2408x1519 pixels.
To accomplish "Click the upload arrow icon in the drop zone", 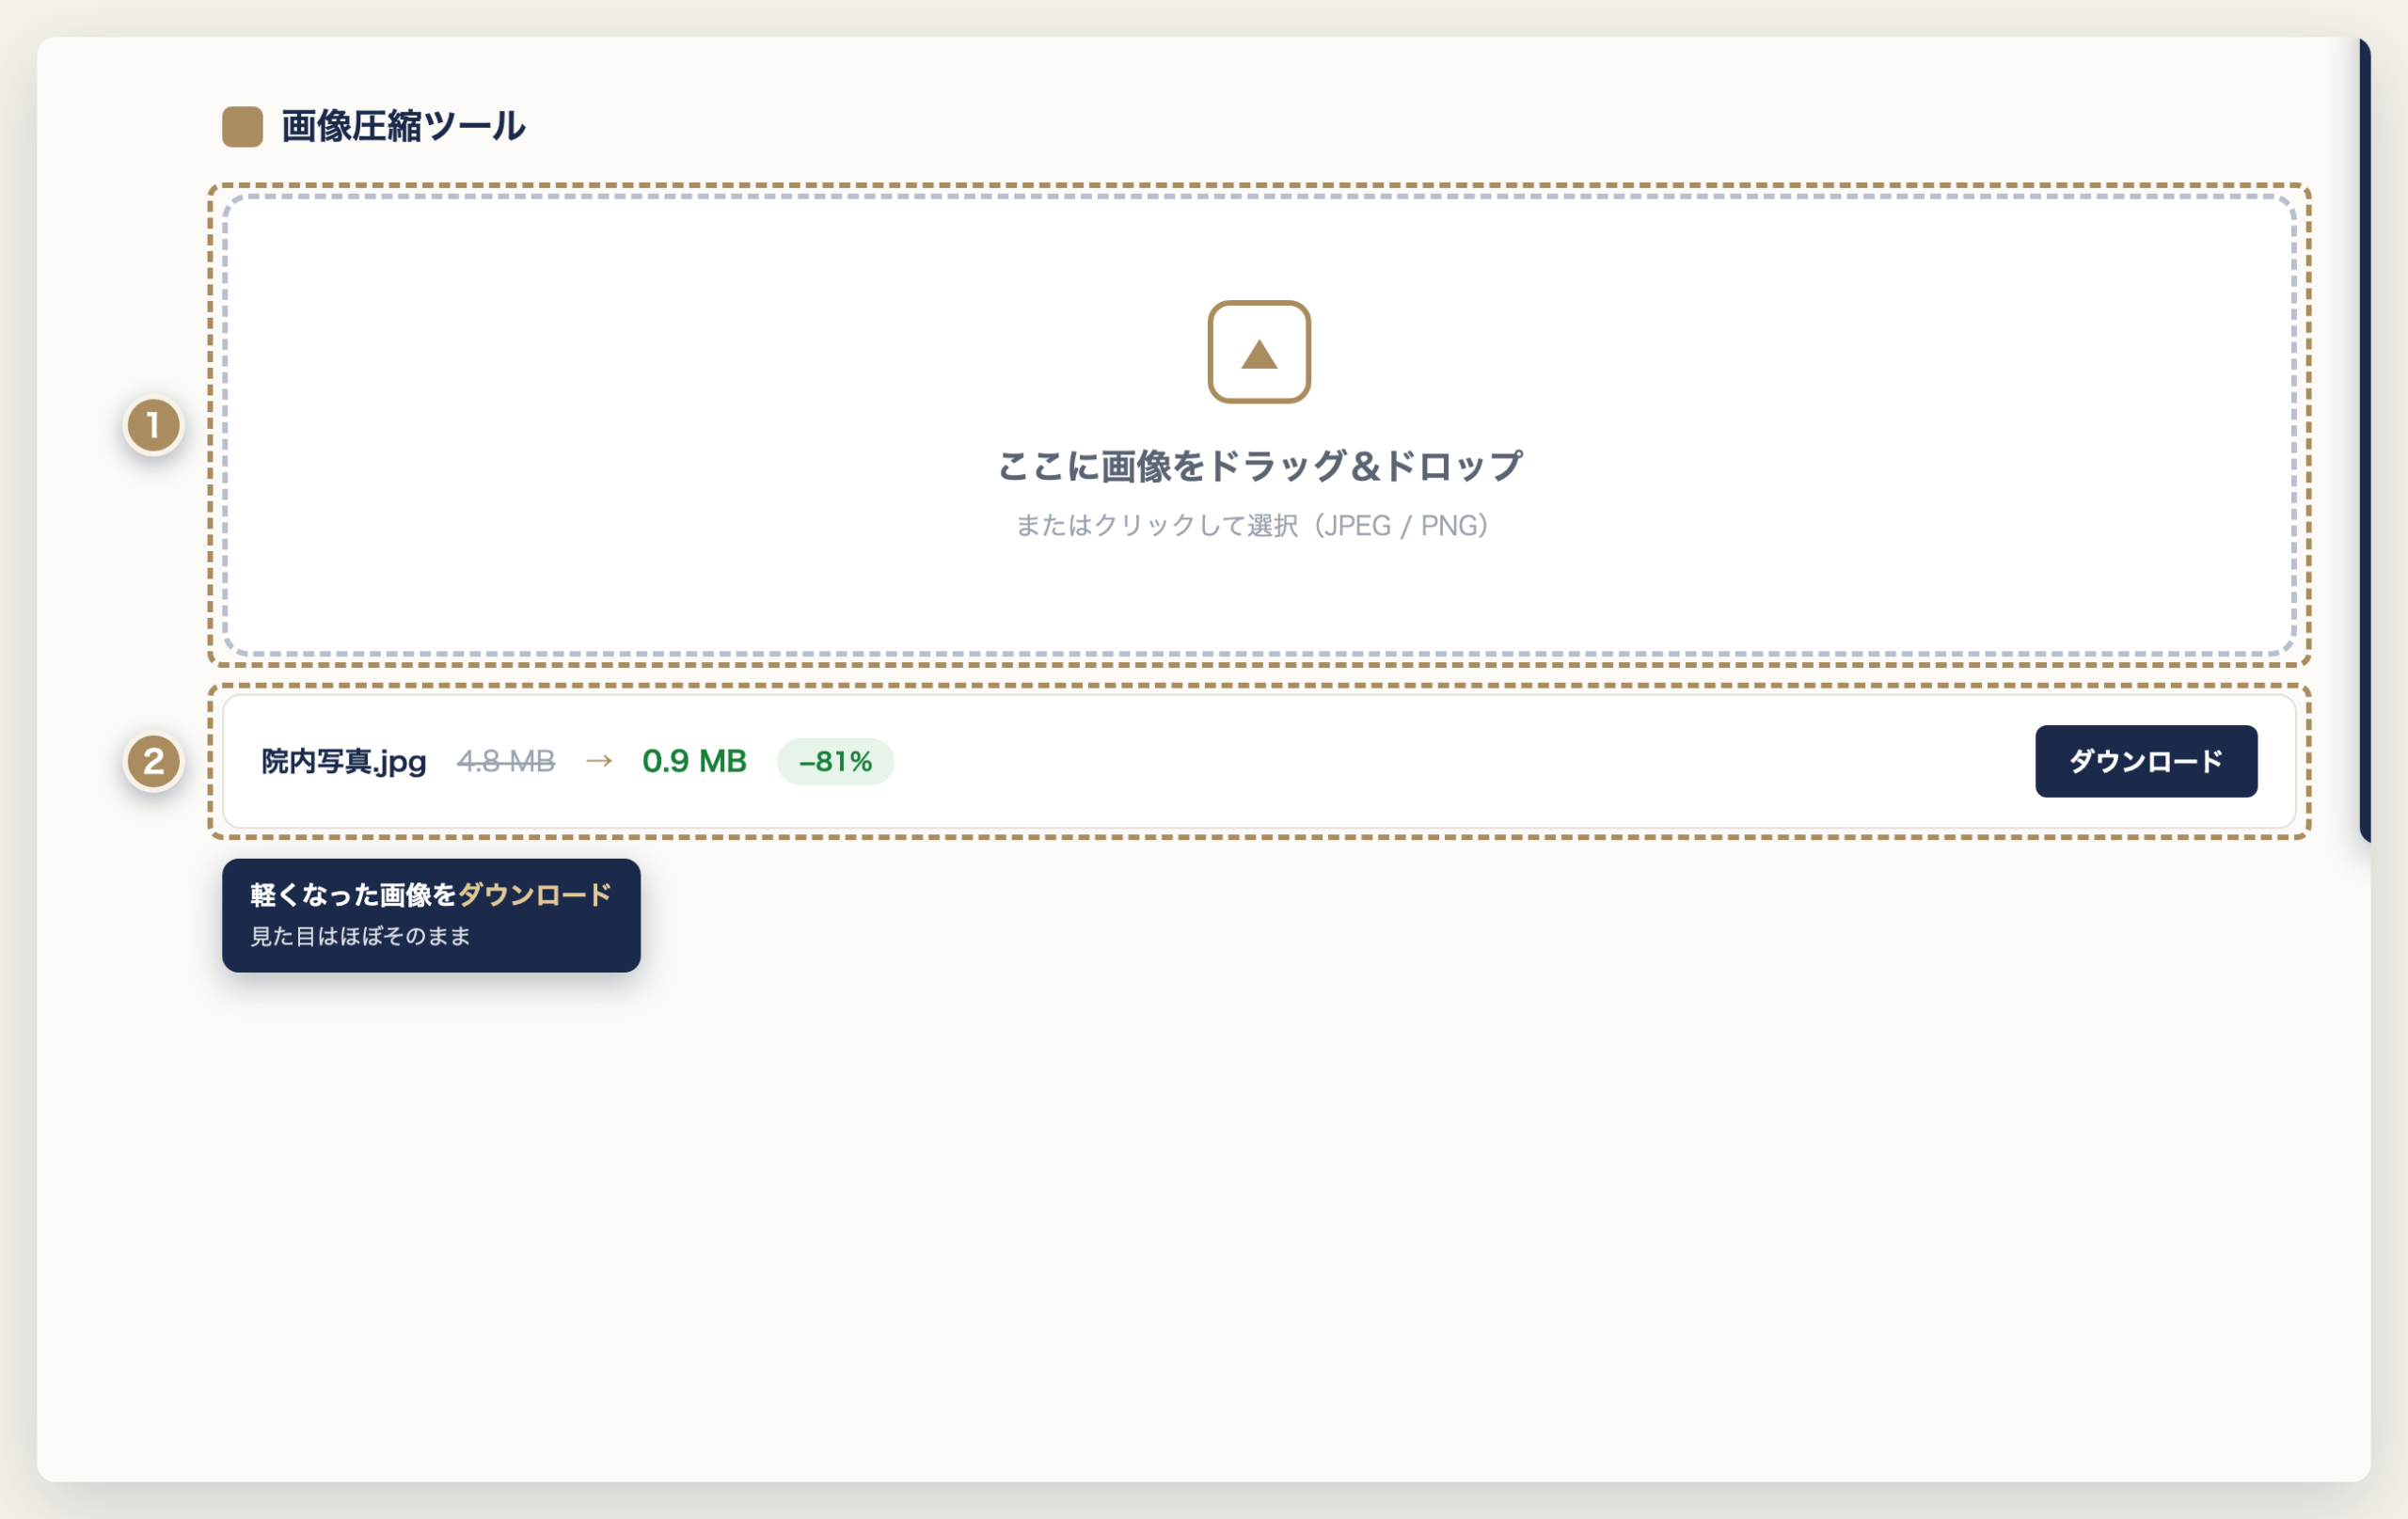I will pos(1259,352).
